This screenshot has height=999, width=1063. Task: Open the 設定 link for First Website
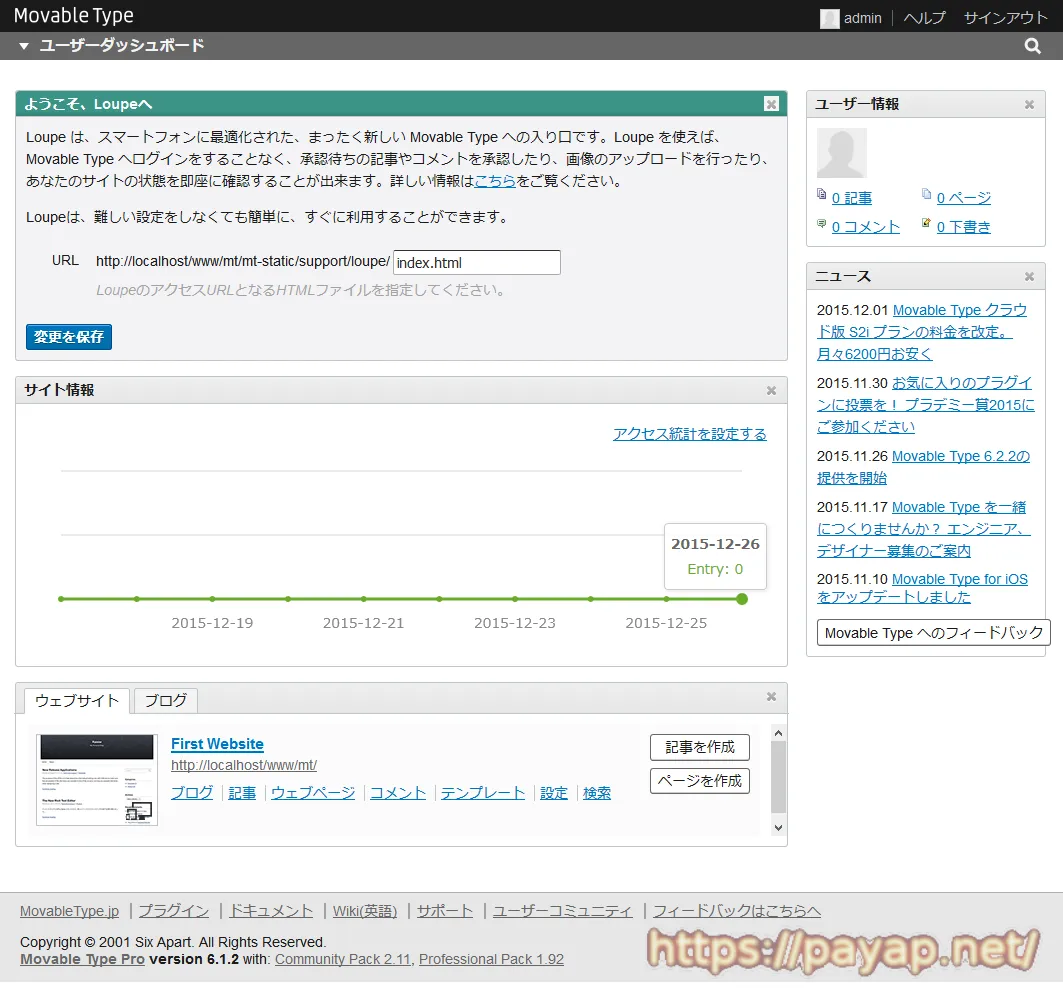tap(554, 793)
